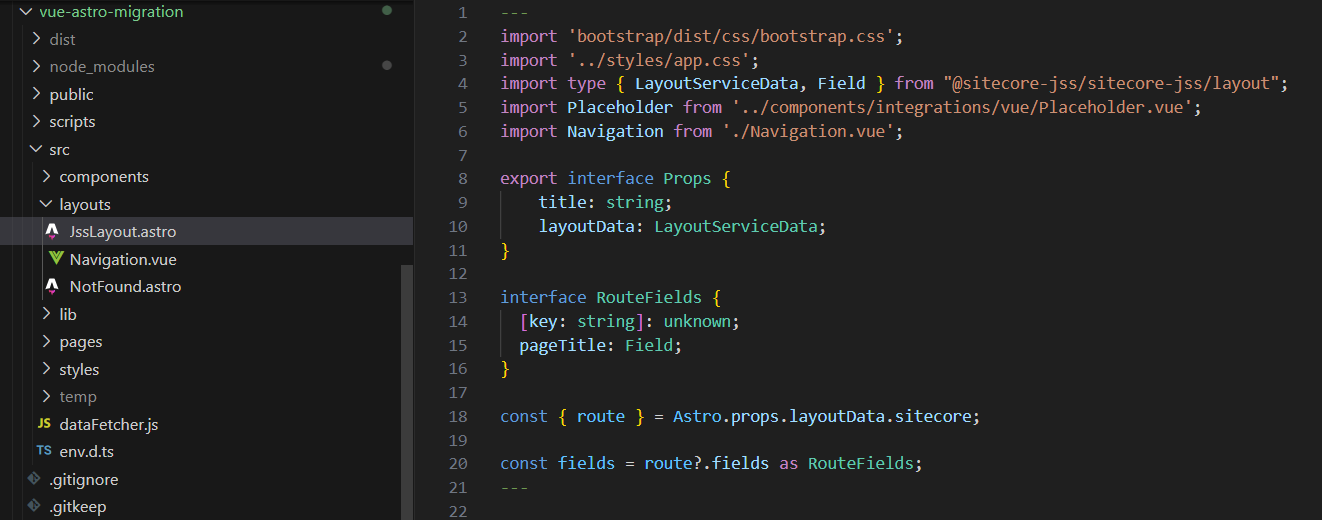Click the TS icon beside env.d.ts
This screenshot has width=1322, height=520.
point(44,452)
